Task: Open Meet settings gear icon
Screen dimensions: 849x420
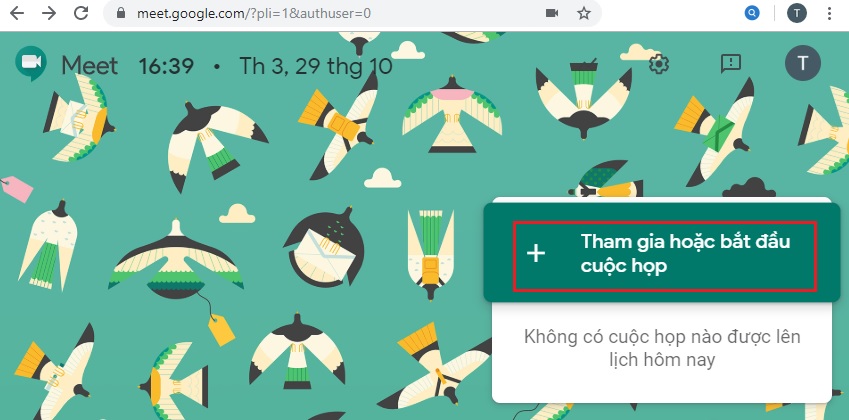Action: coord(659,64)
